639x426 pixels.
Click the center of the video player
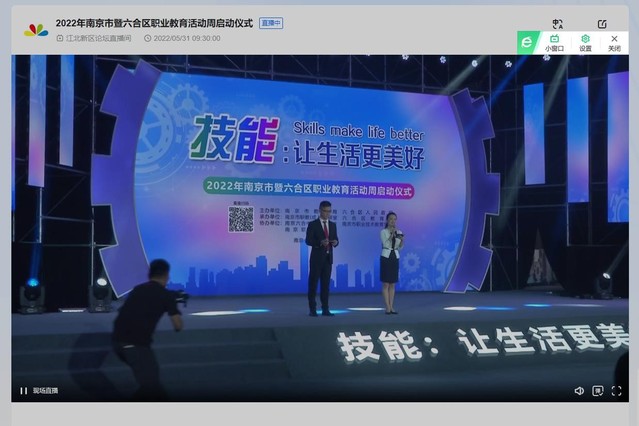pos(319,228)
